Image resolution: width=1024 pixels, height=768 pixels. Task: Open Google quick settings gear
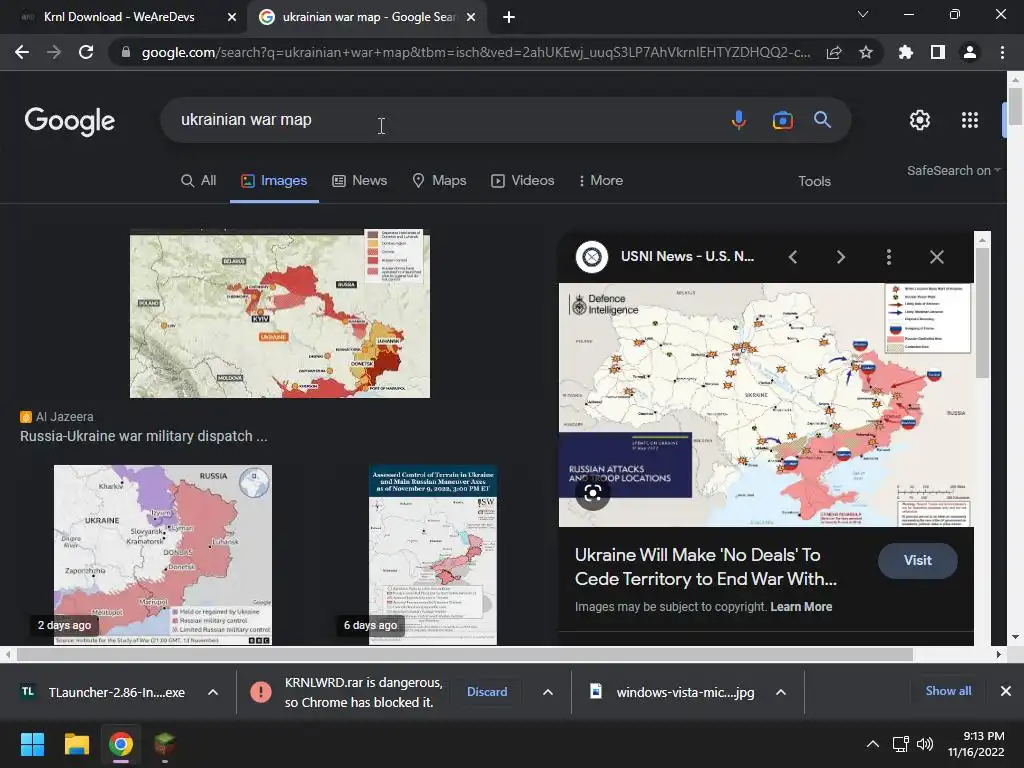point(920,120)
